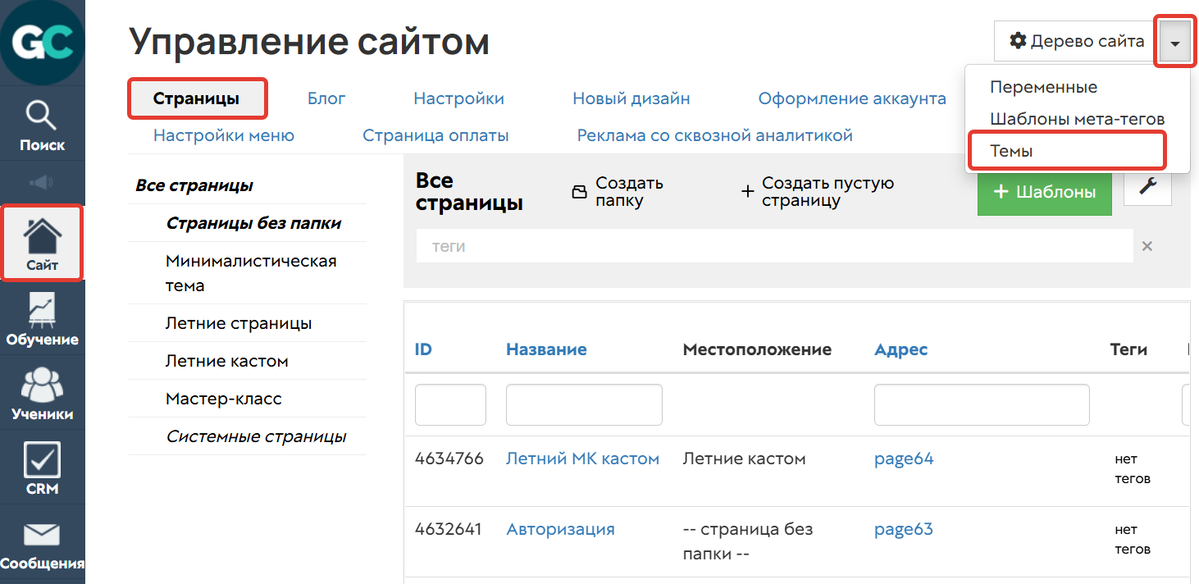Image resolution: width=1199 pixels, height=584 pixels.
Task: Clear the tags field with X icon
Action: pos(1146,246)
